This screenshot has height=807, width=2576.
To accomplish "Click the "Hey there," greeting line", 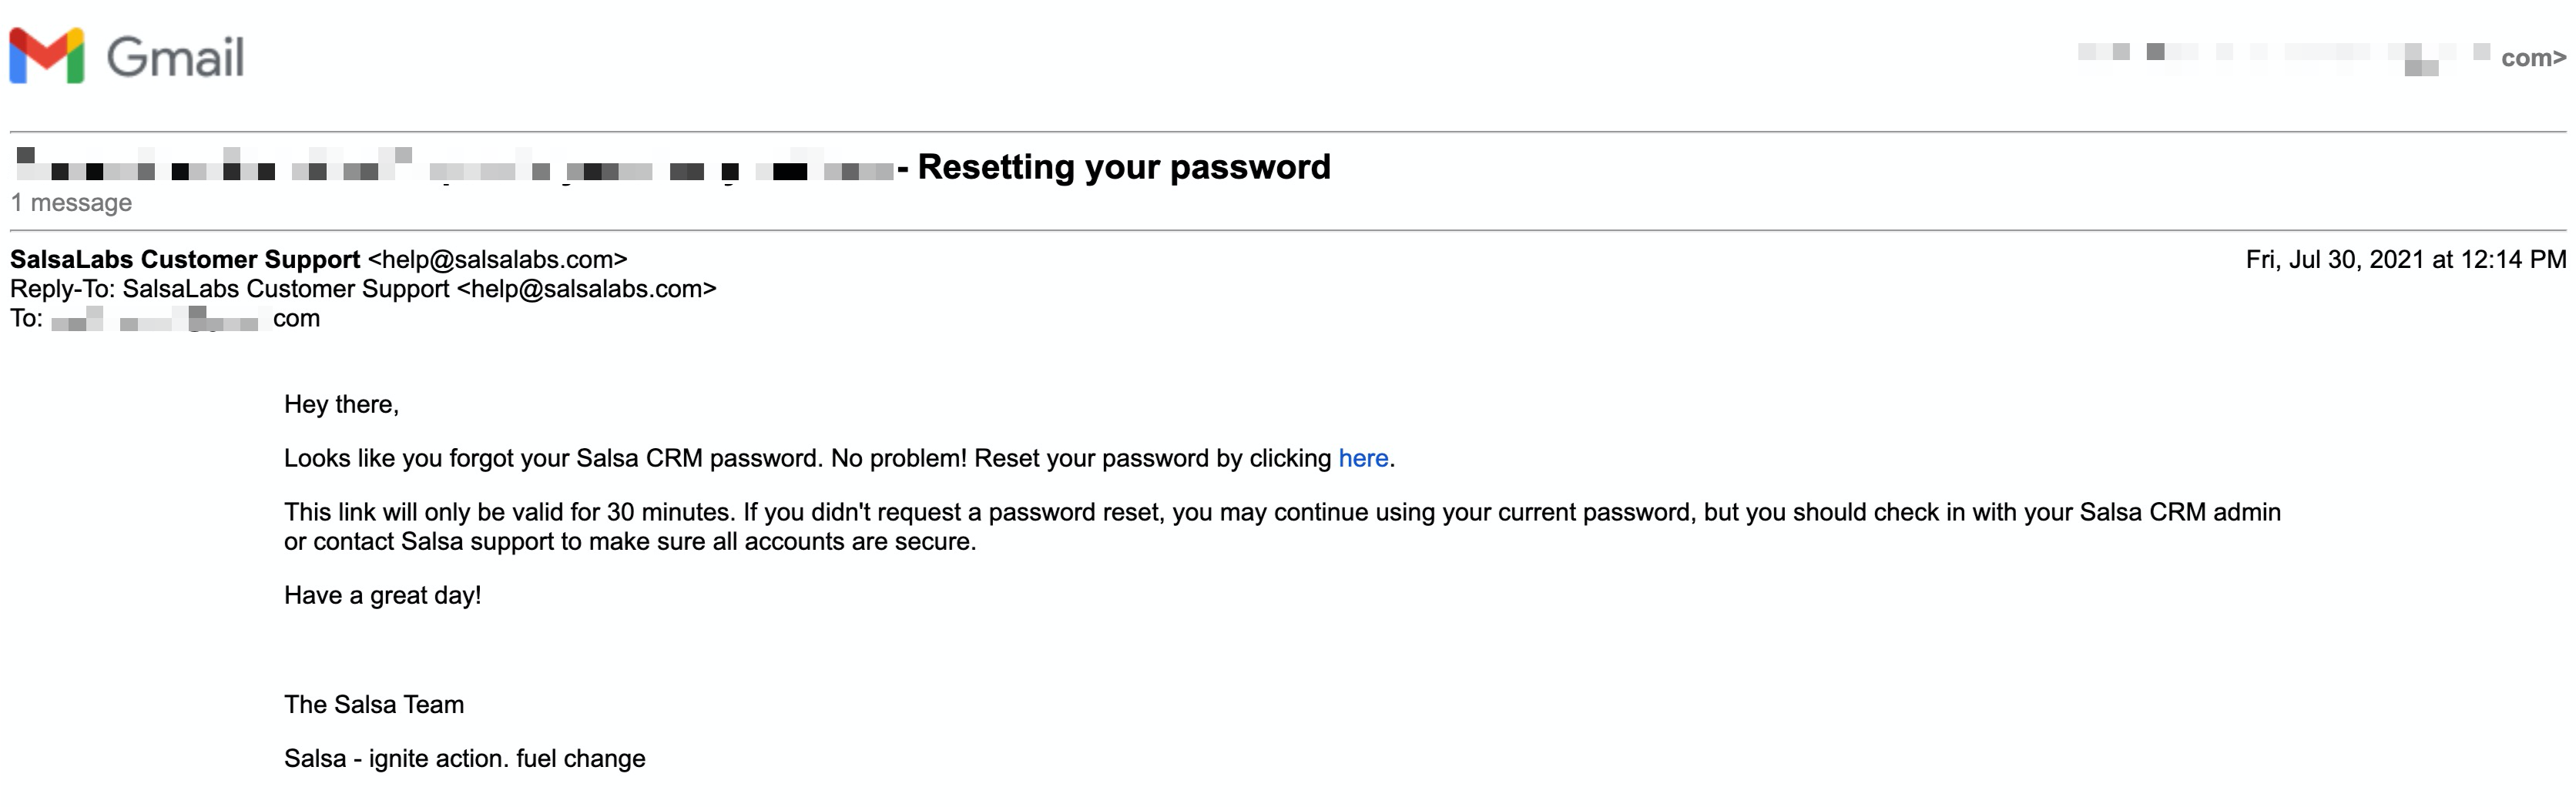I will [341, 404].
